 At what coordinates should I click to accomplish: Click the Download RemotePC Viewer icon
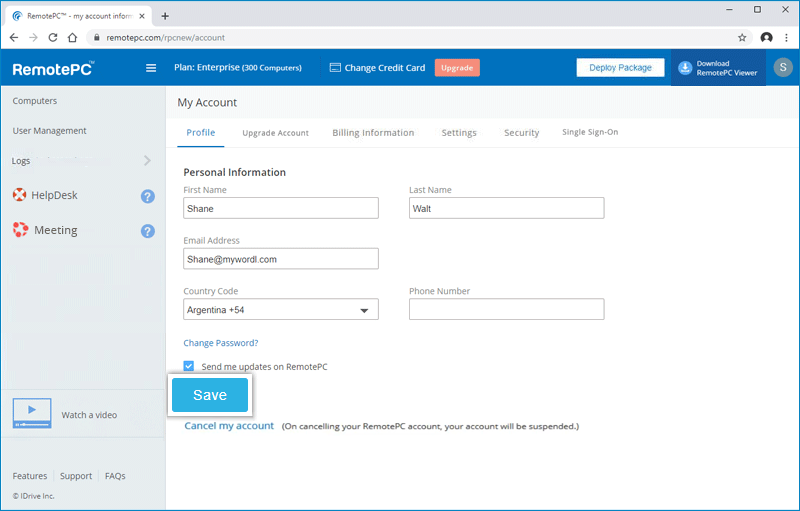tap(685, 68)
